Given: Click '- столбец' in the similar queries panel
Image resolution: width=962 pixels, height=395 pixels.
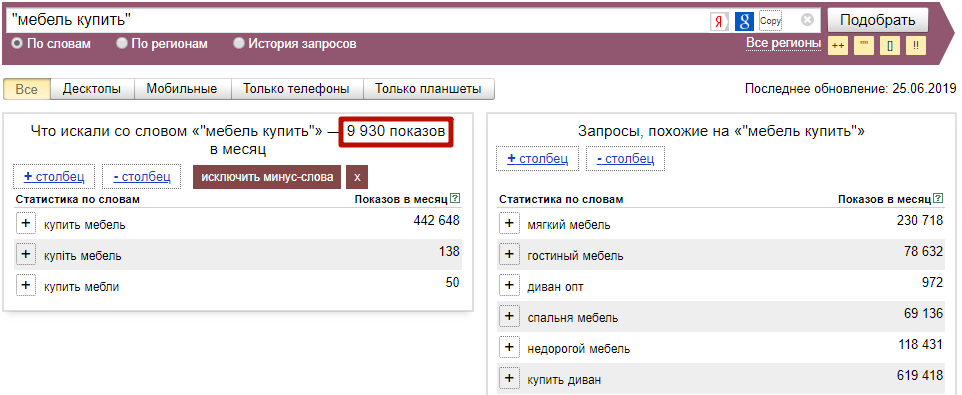Looking at the screenshot, I should [x=625, y=159].
